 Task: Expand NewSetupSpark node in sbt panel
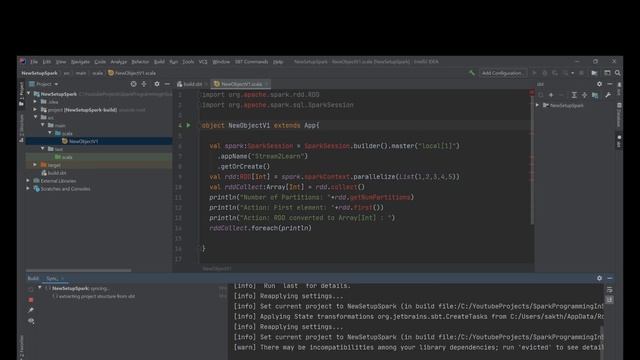tap(538, 105)
